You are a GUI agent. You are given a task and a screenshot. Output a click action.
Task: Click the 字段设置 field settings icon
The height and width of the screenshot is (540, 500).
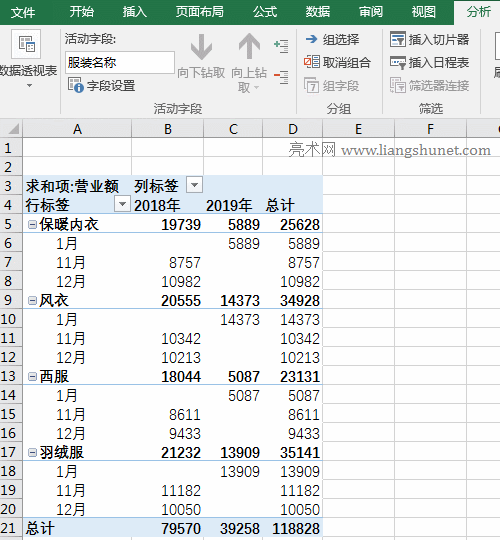(x=75, y=85)
